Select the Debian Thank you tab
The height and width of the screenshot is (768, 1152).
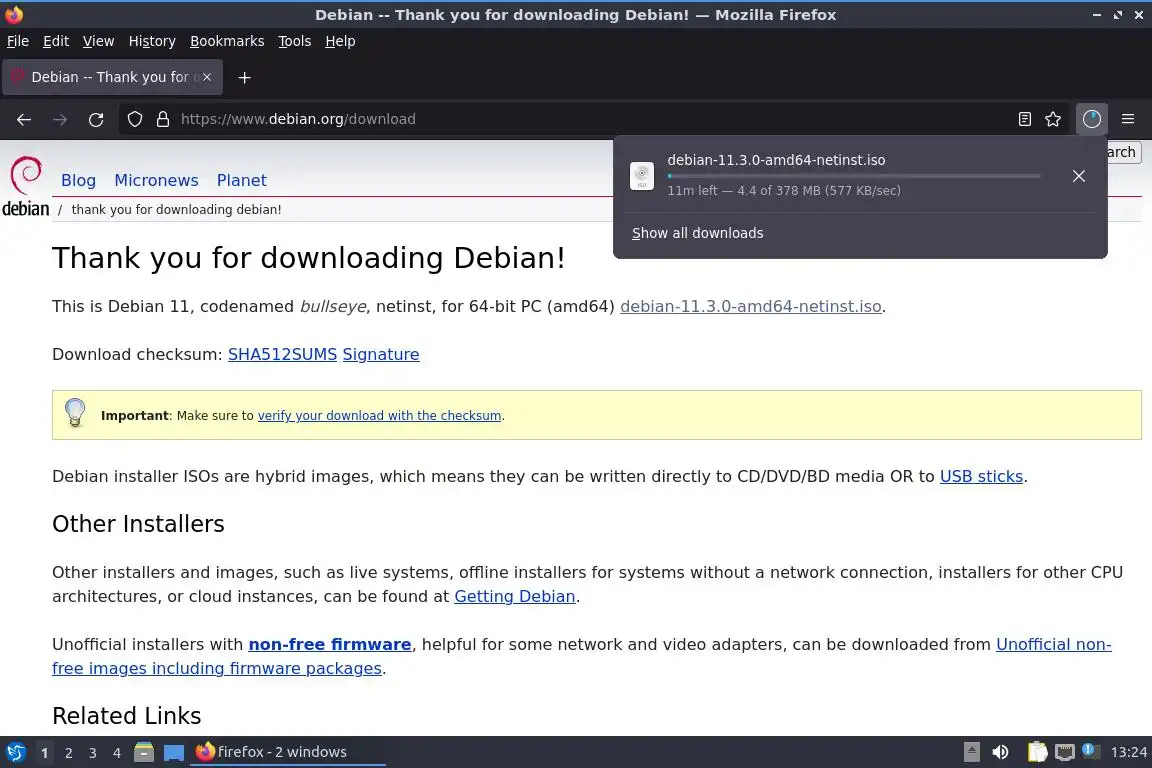coord(112,77)
